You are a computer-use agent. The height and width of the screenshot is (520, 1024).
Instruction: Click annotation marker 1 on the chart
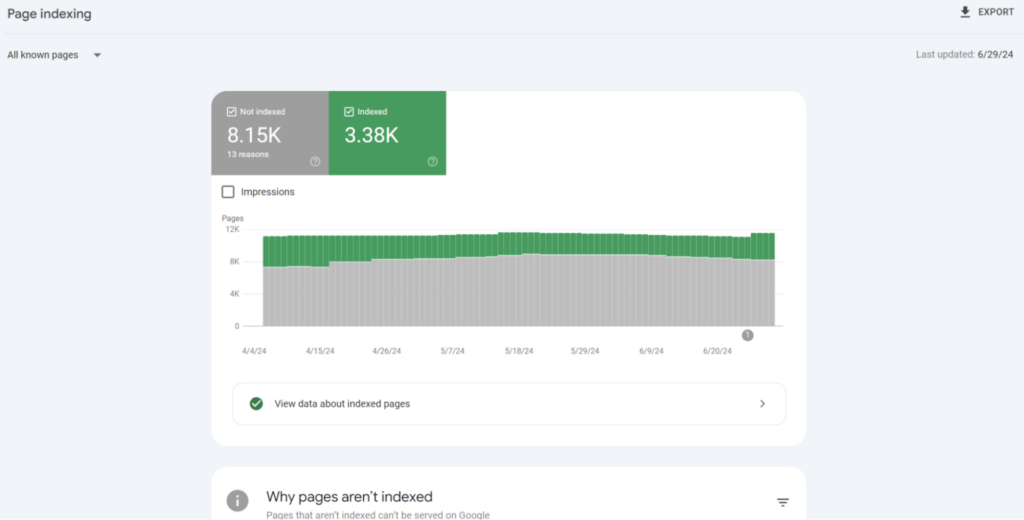(747, 335)
